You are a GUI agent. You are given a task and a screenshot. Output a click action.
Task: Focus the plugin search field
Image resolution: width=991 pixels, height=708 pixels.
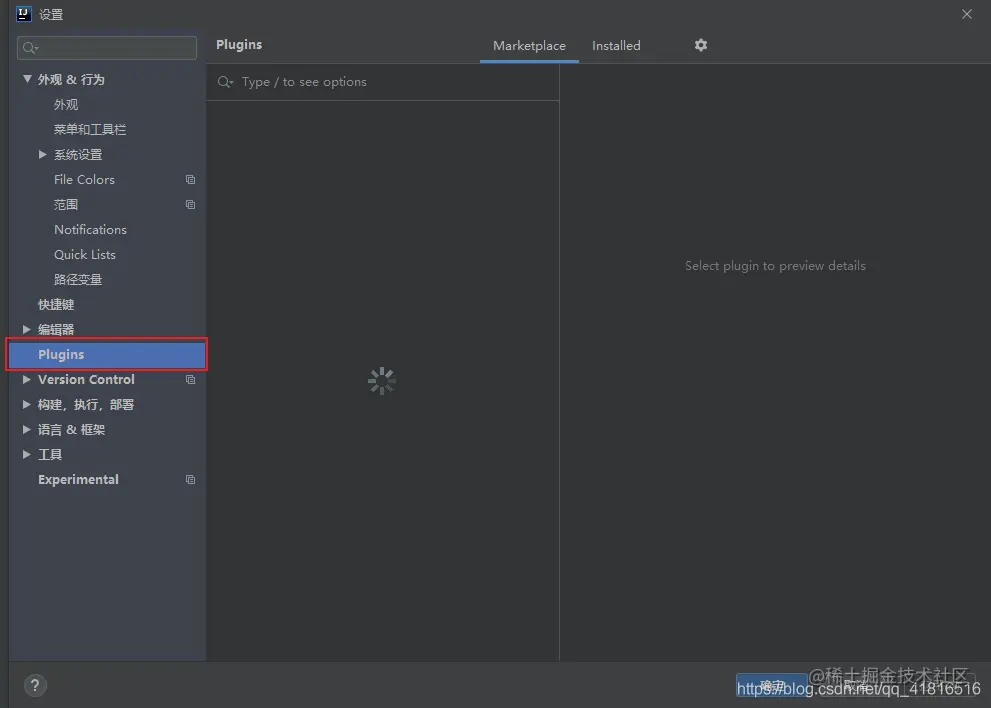(382, 82)
